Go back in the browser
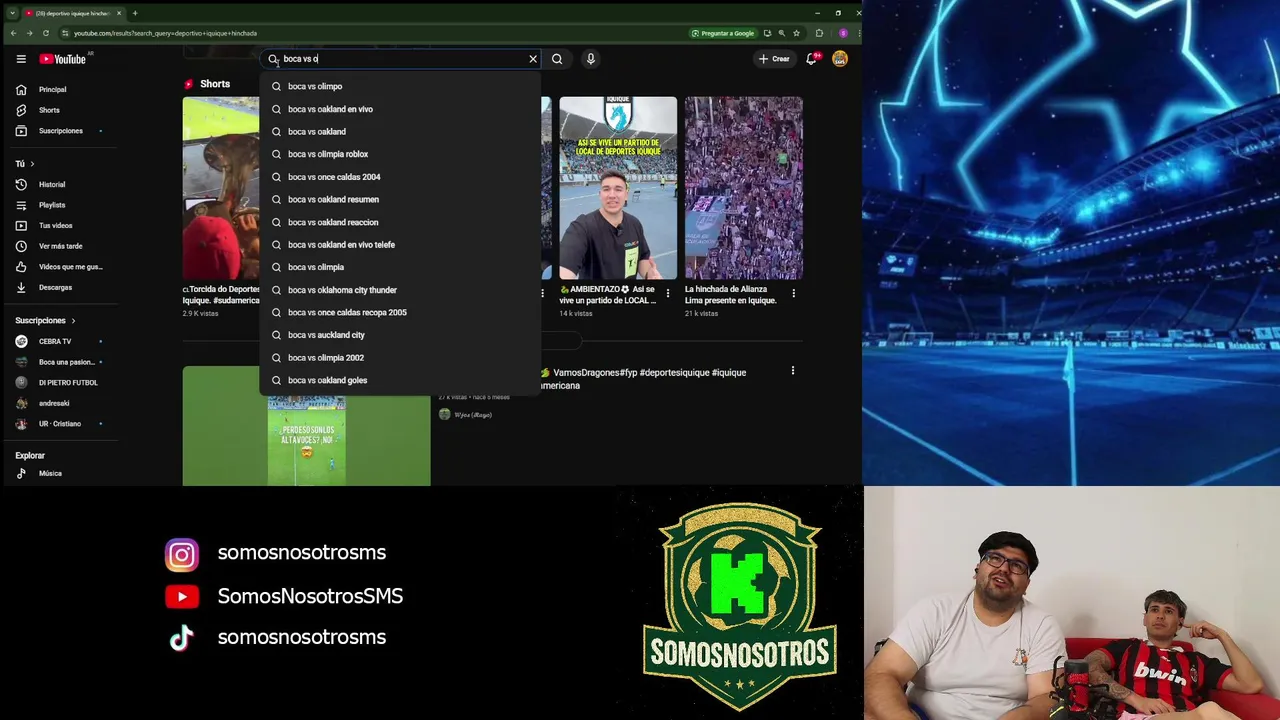1280x720 pixels. click(13, 33)
